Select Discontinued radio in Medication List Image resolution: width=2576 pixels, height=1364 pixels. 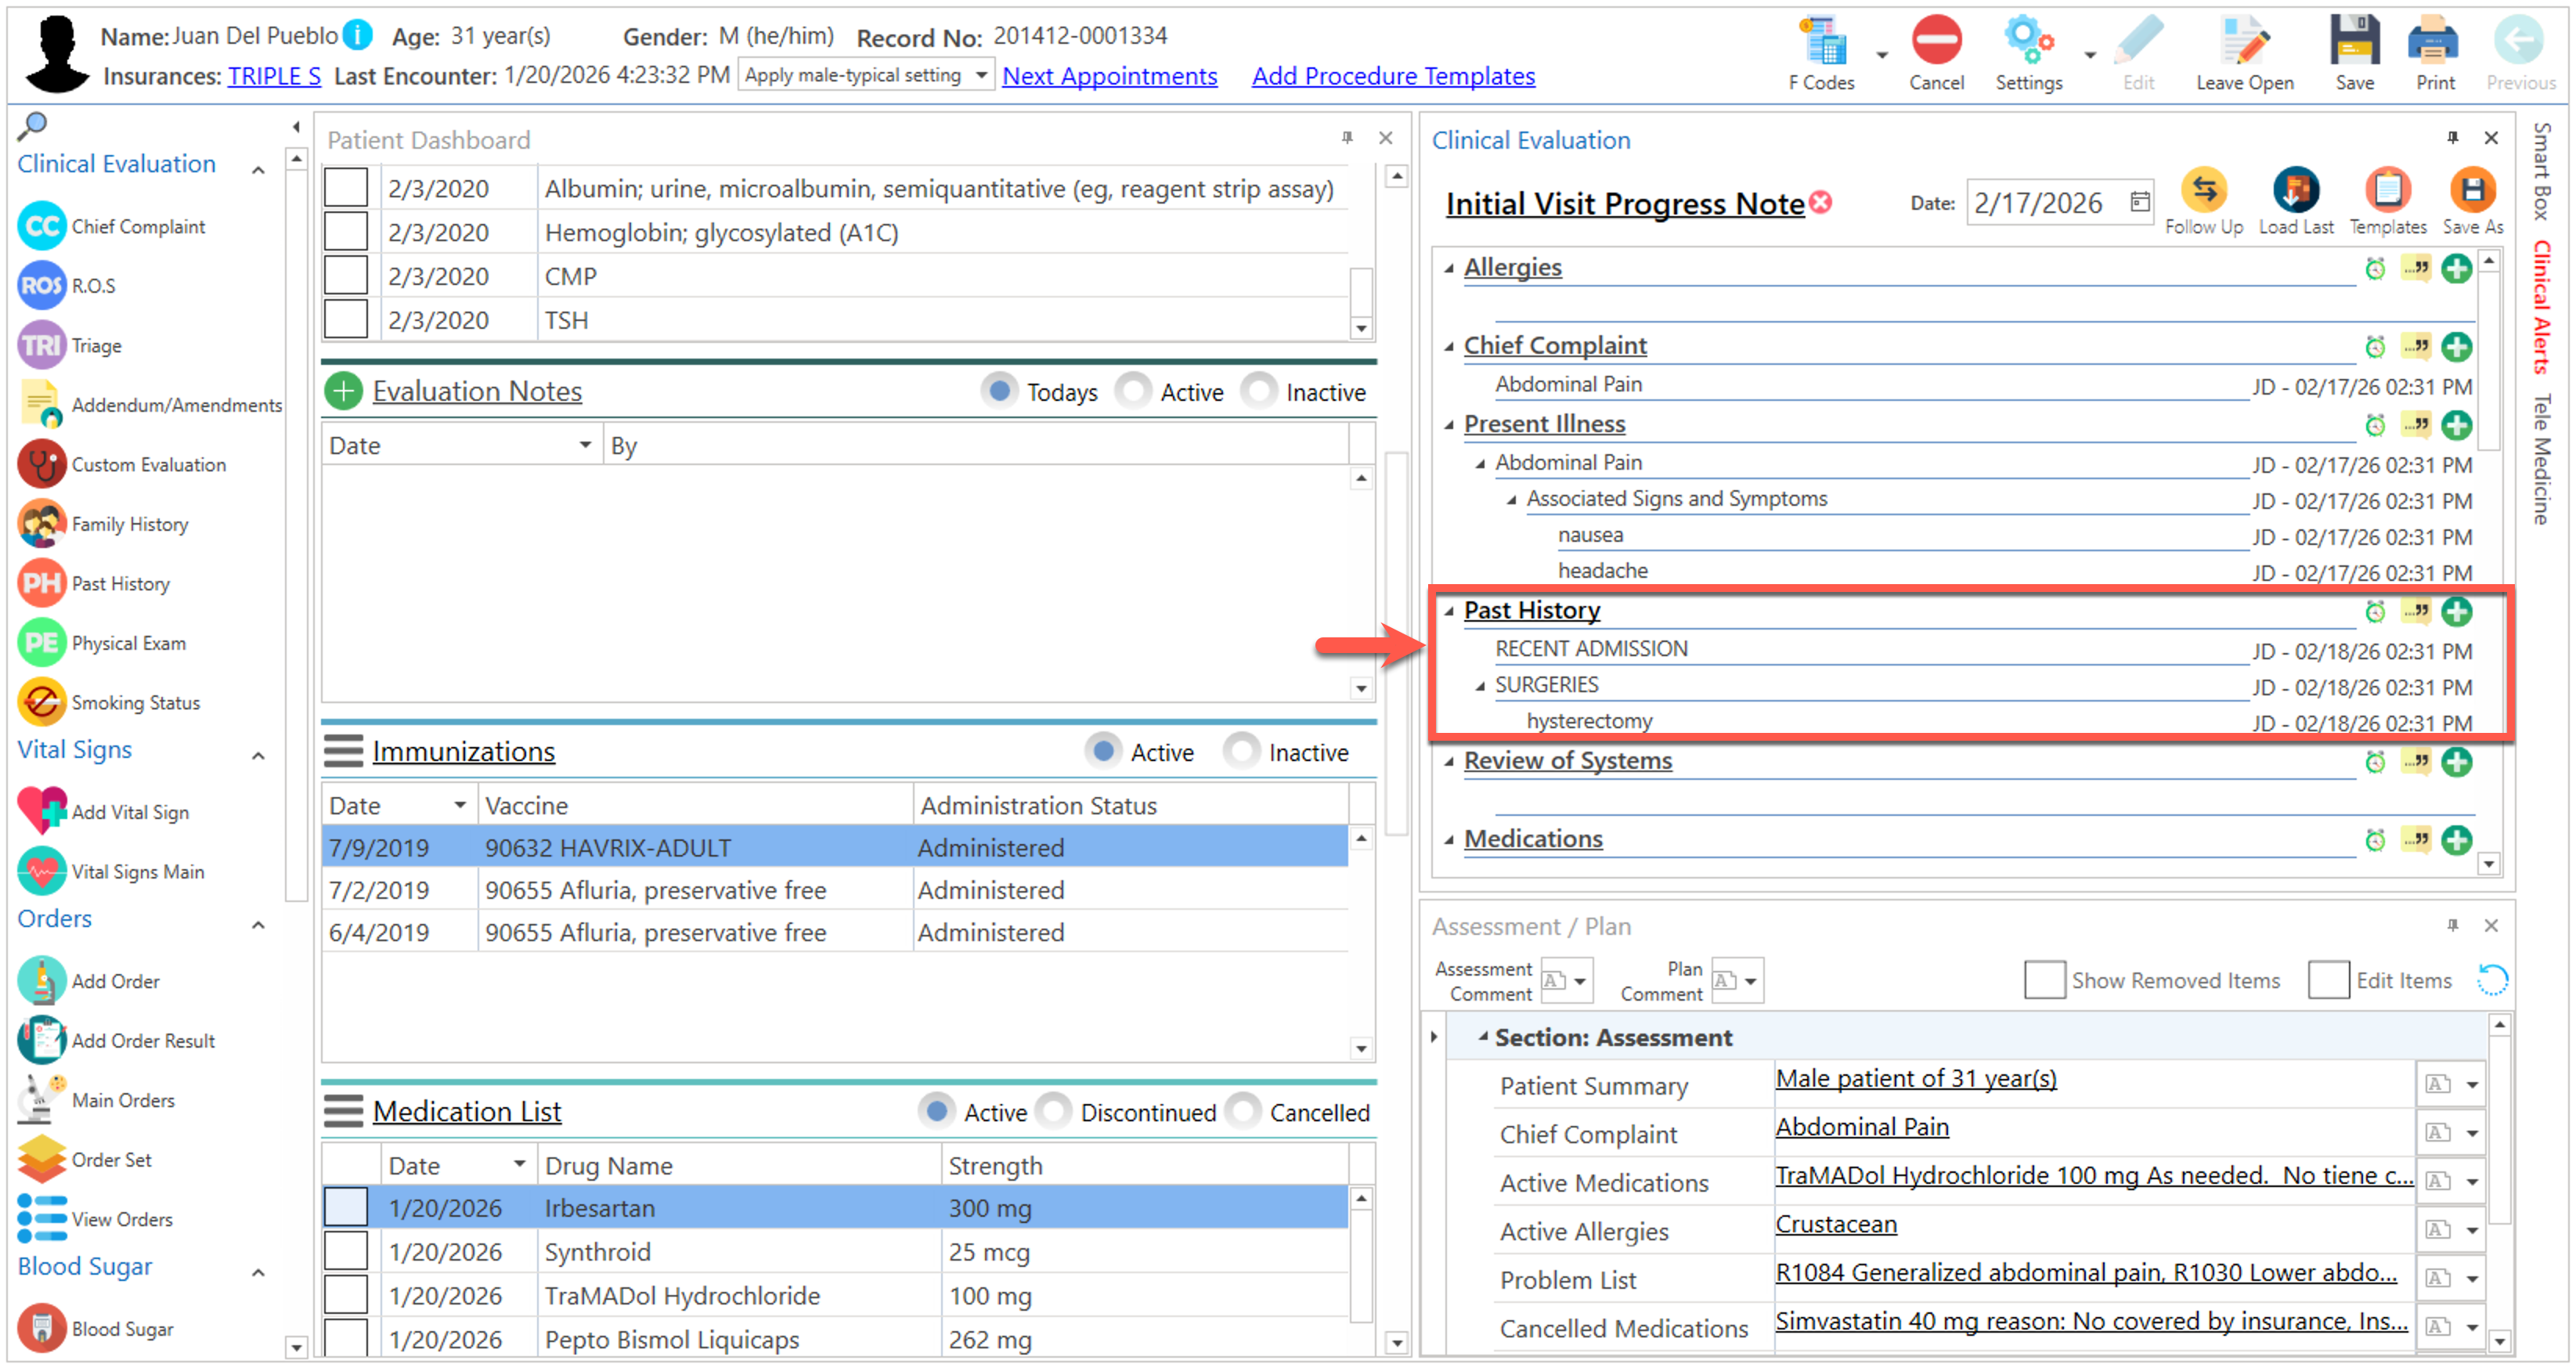coord(1054,1112)
